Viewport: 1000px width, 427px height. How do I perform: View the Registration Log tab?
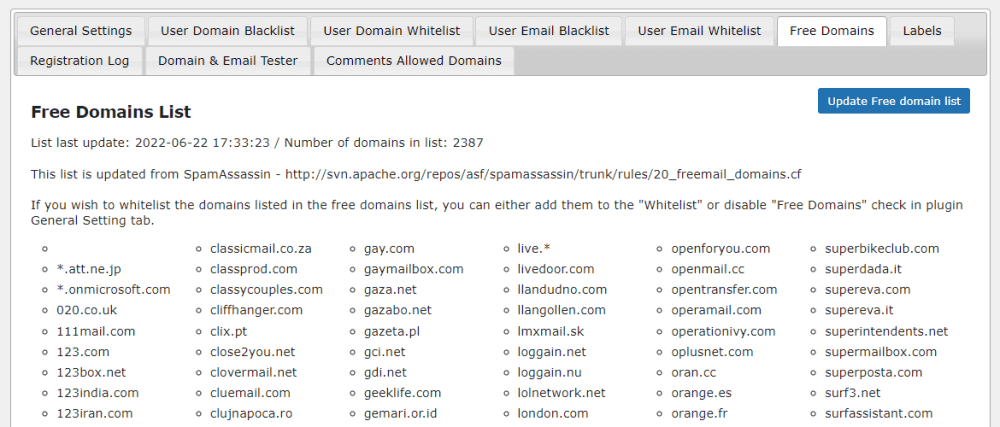click(x=80, y=61)
